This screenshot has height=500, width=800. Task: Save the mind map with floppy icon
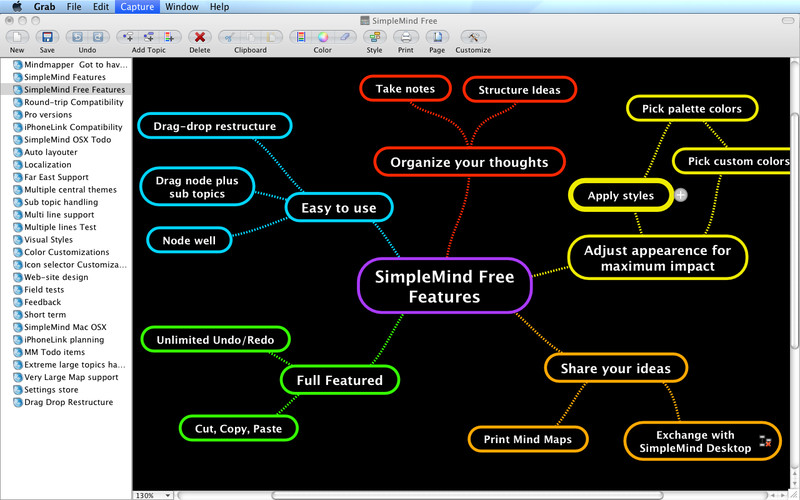coord(47,37)
